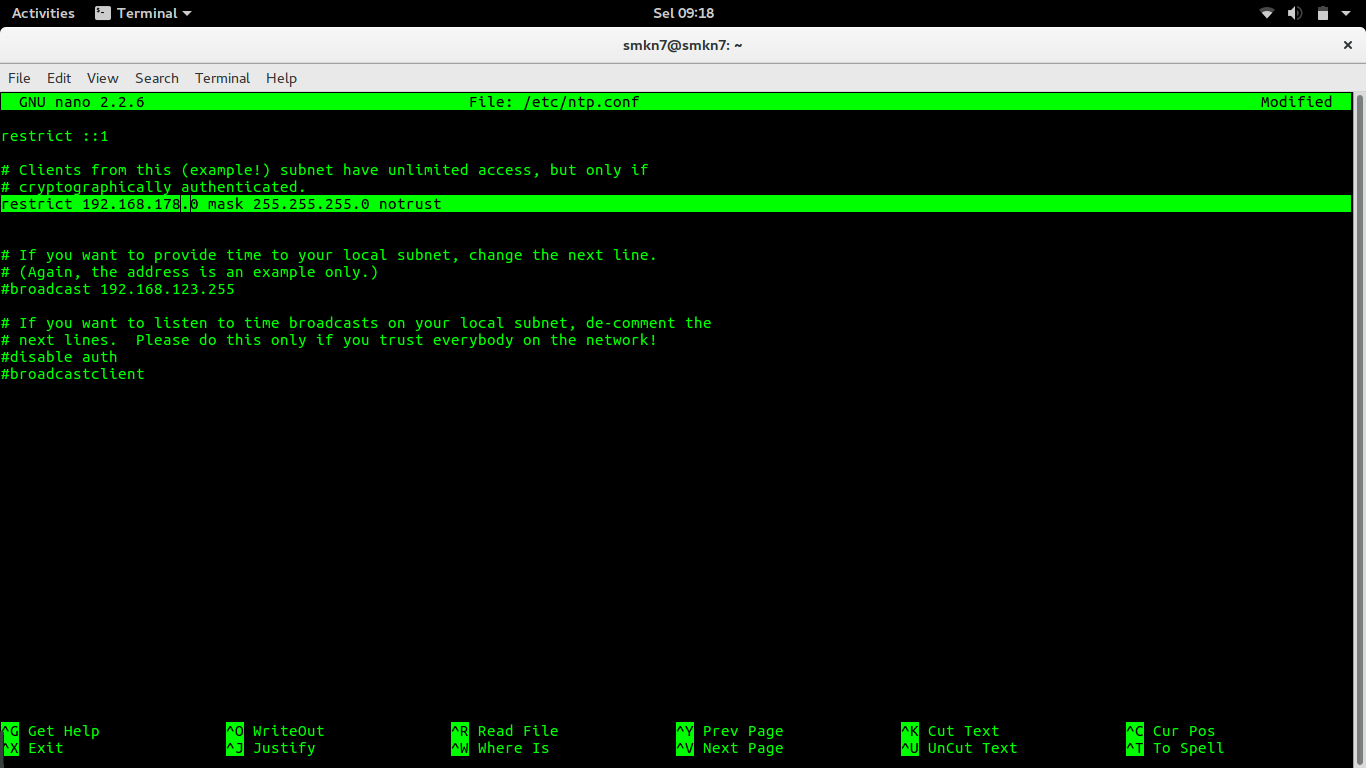Viewport: 1366px width, 768px height.
Task: Open the File menu
Action: (x=19, y=78)
